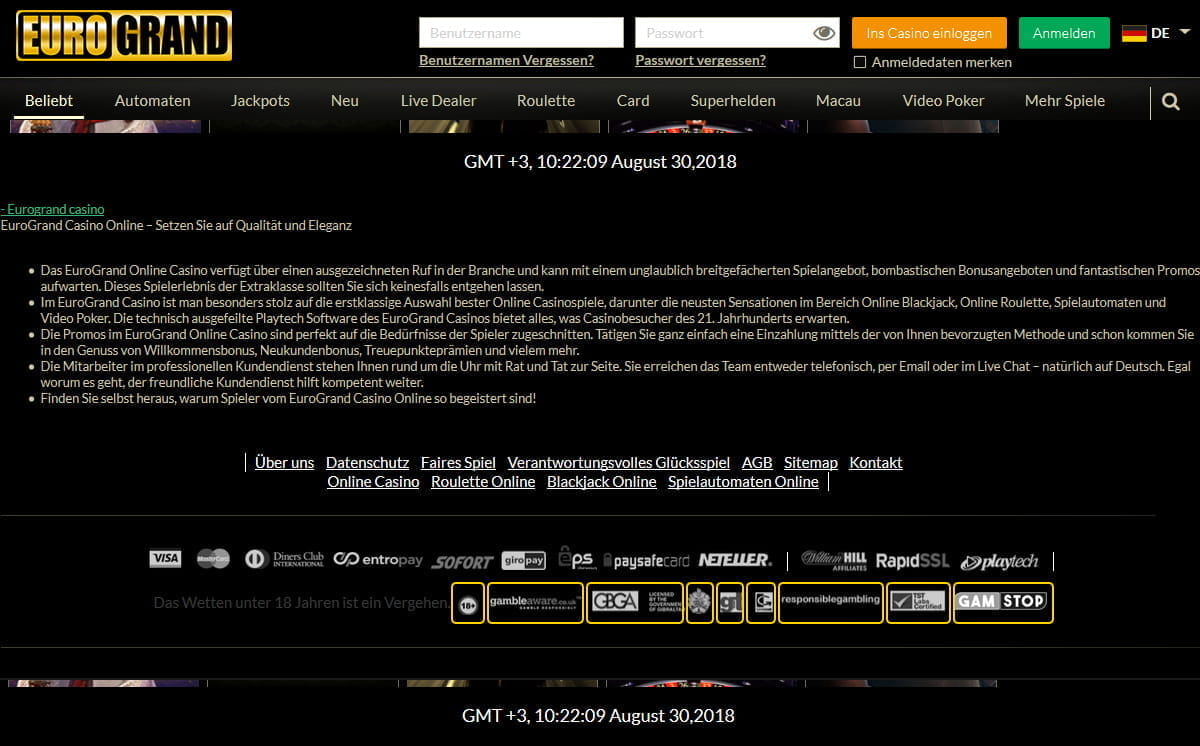1200x746 pixels.
Task: Open the search magnifier icon
Action: pos(1171,101)
